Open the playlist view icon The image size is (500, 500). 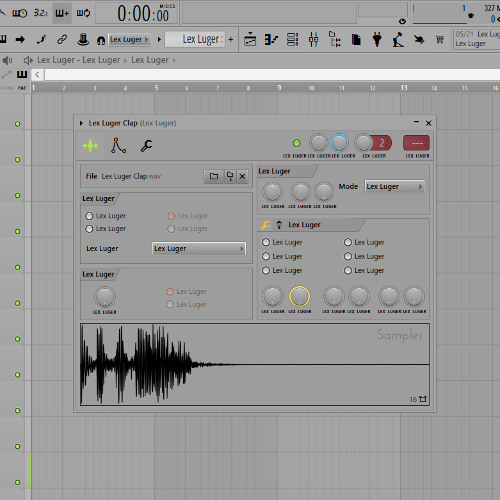[x=250, y=40]
